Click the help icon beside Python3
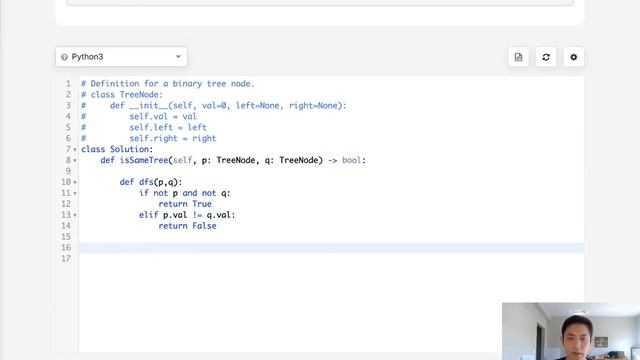 pos(64,57)
